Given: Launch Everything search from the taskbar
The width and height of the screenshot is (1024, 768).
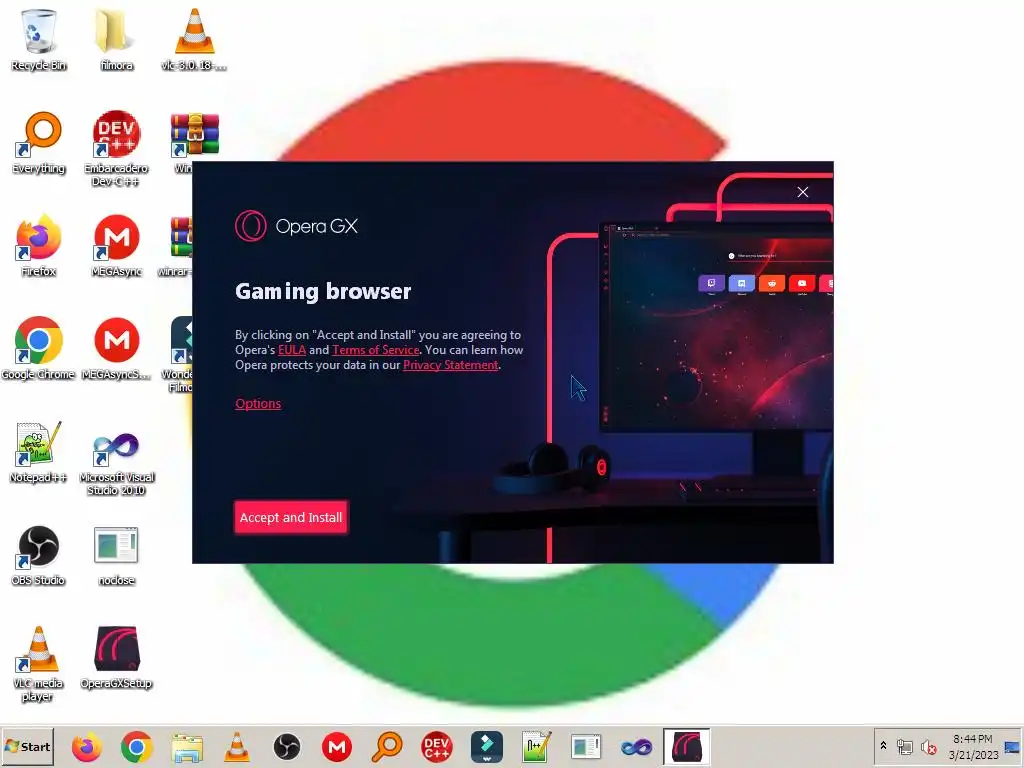Looking at the screenshot, I should [x=387, y=746].
